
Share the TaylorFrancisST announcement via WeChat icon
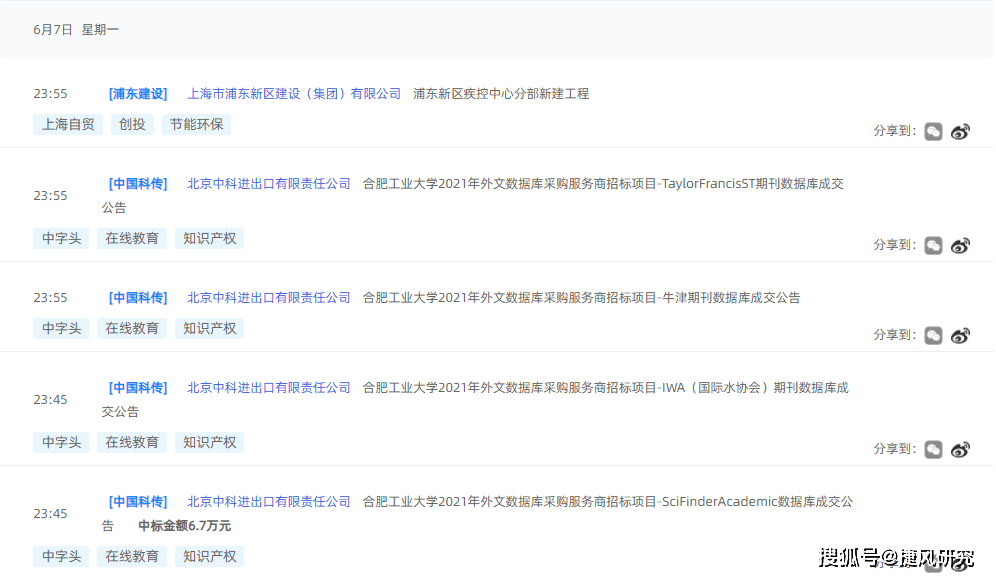pyautogui.click(x=933, y=245)
